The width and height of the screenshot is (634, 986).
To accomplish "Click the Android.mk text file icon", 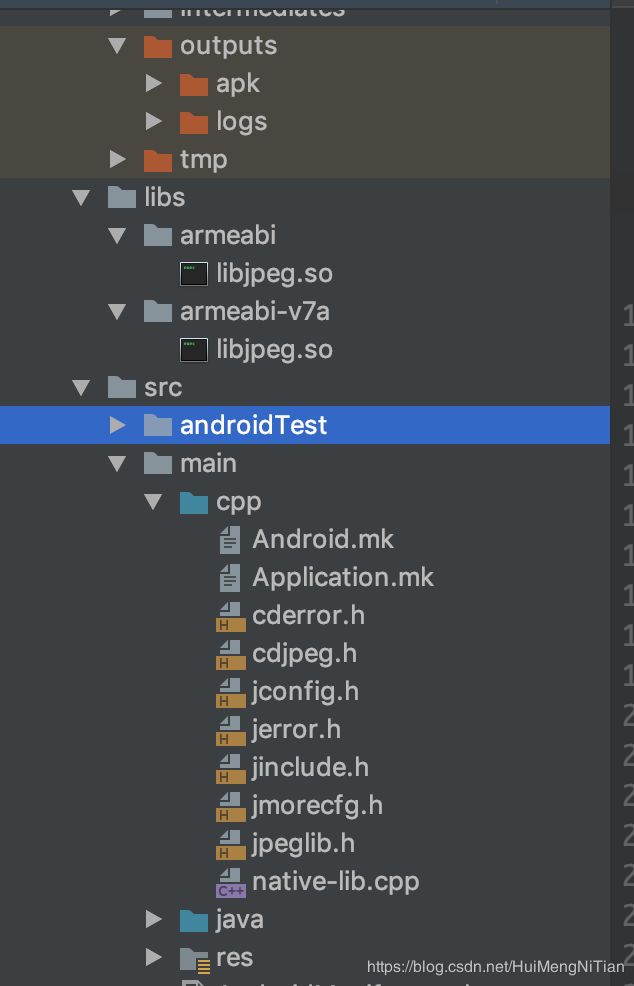I will [x=230, y=540].
